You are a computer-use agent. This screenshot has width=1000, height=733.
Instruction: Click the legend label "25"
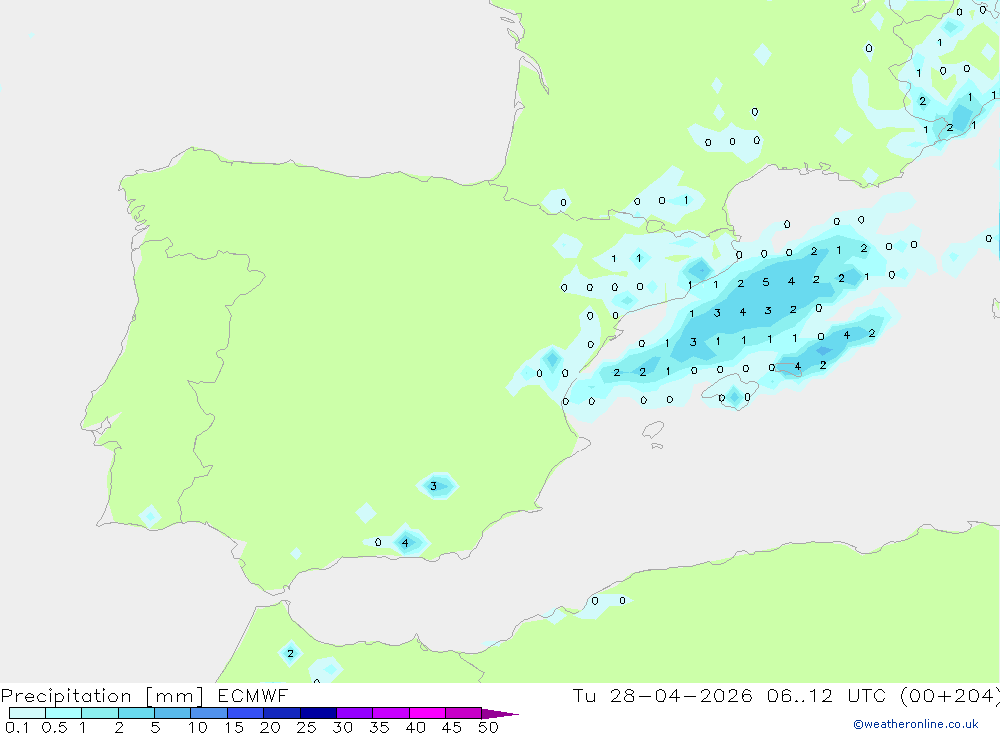tap(306, 727)
